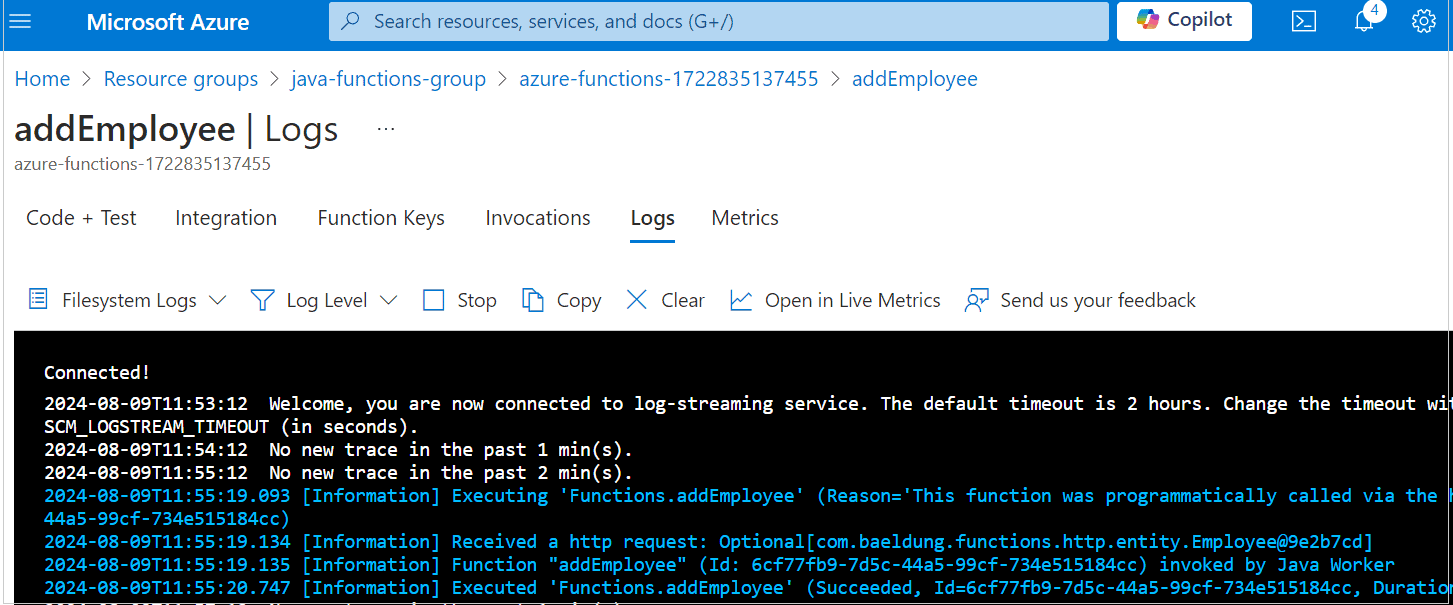The height and width of the screenshot is (605, 1453).
Task: Switch to the Code + Test tab
Action: (81, 218)
